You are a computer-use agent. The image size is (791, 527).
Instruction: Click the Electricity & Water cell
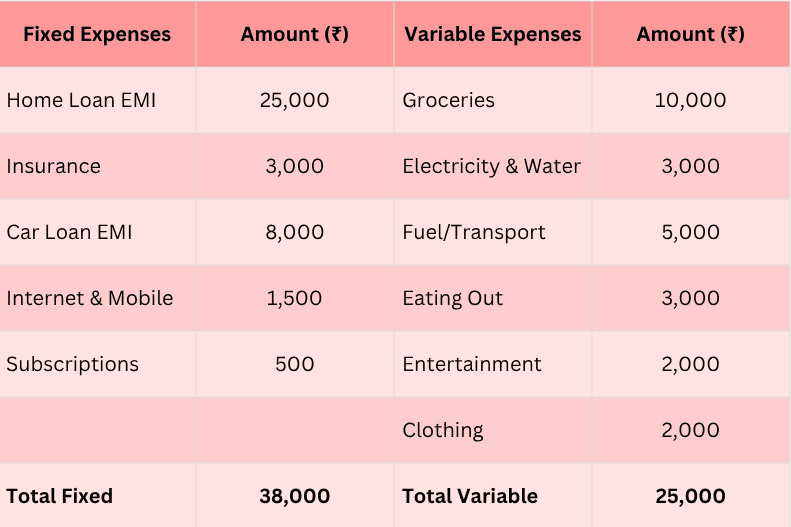click(x=492, y=166)
